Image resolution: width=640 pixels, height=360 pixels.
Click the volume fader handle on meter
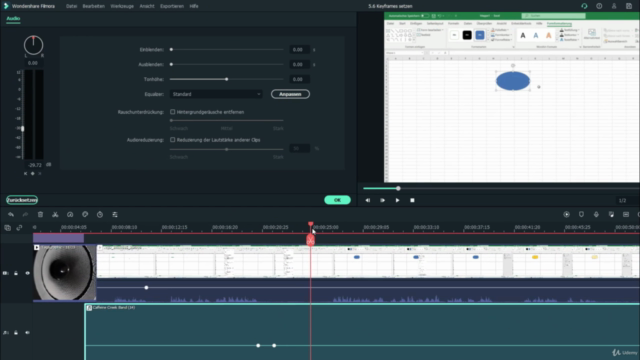22,129
